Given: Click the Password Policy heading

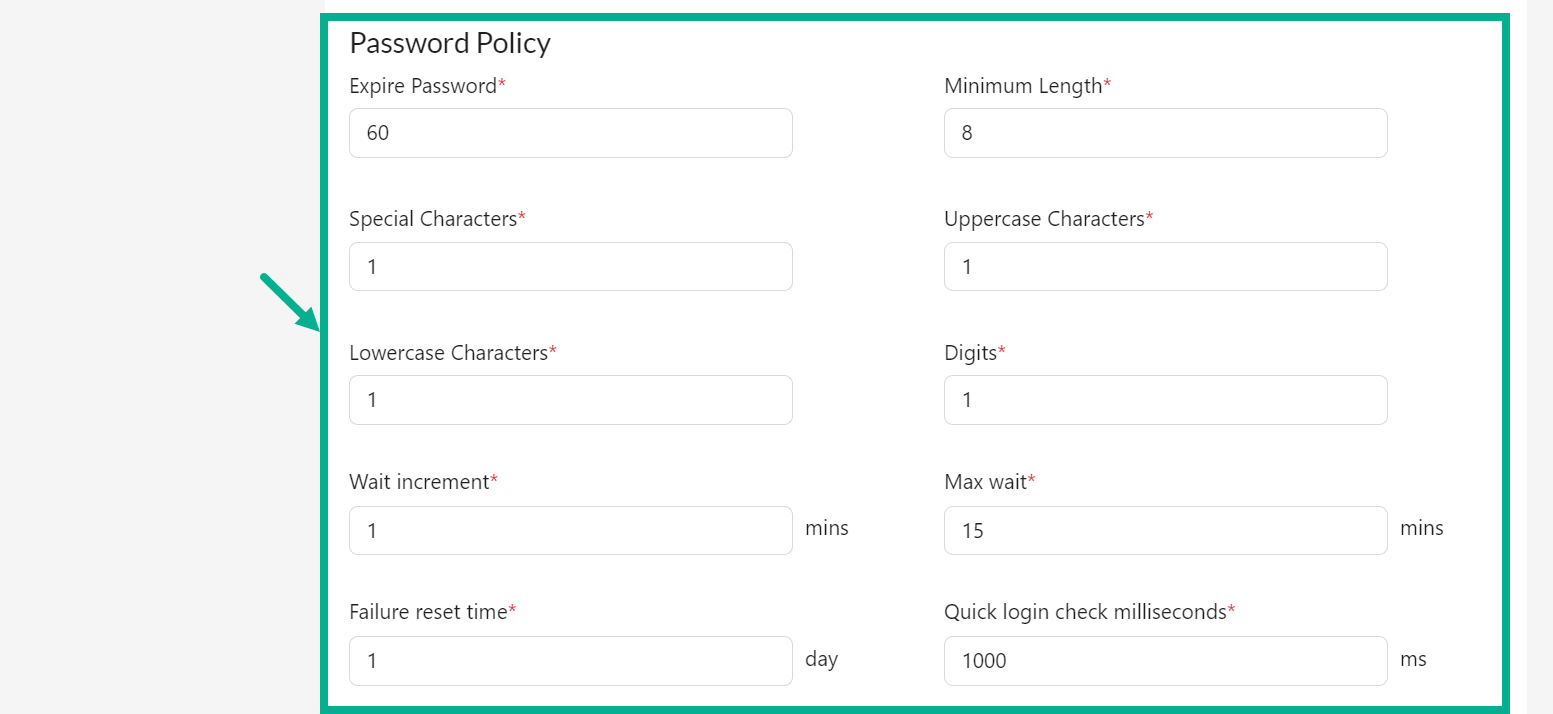Looking at the screenshot, I should tap(450, 43).
